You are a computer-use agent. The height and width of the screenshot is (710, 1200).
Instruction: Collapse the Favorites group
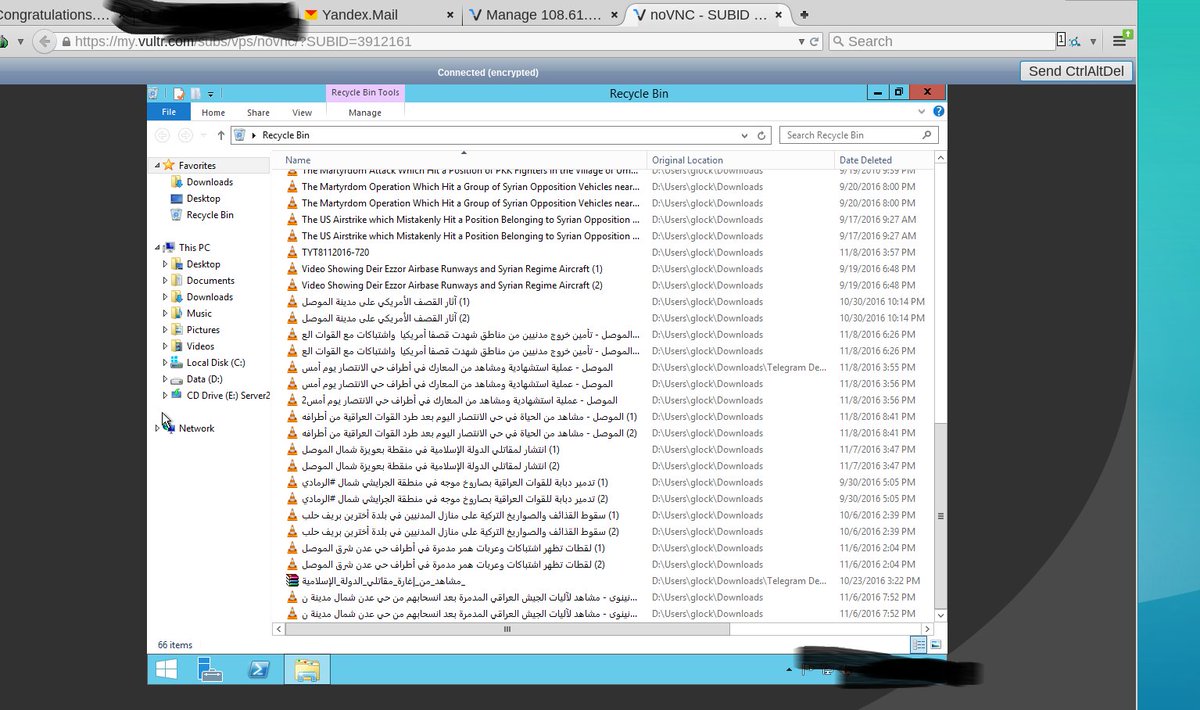click(x=156, y=165)
